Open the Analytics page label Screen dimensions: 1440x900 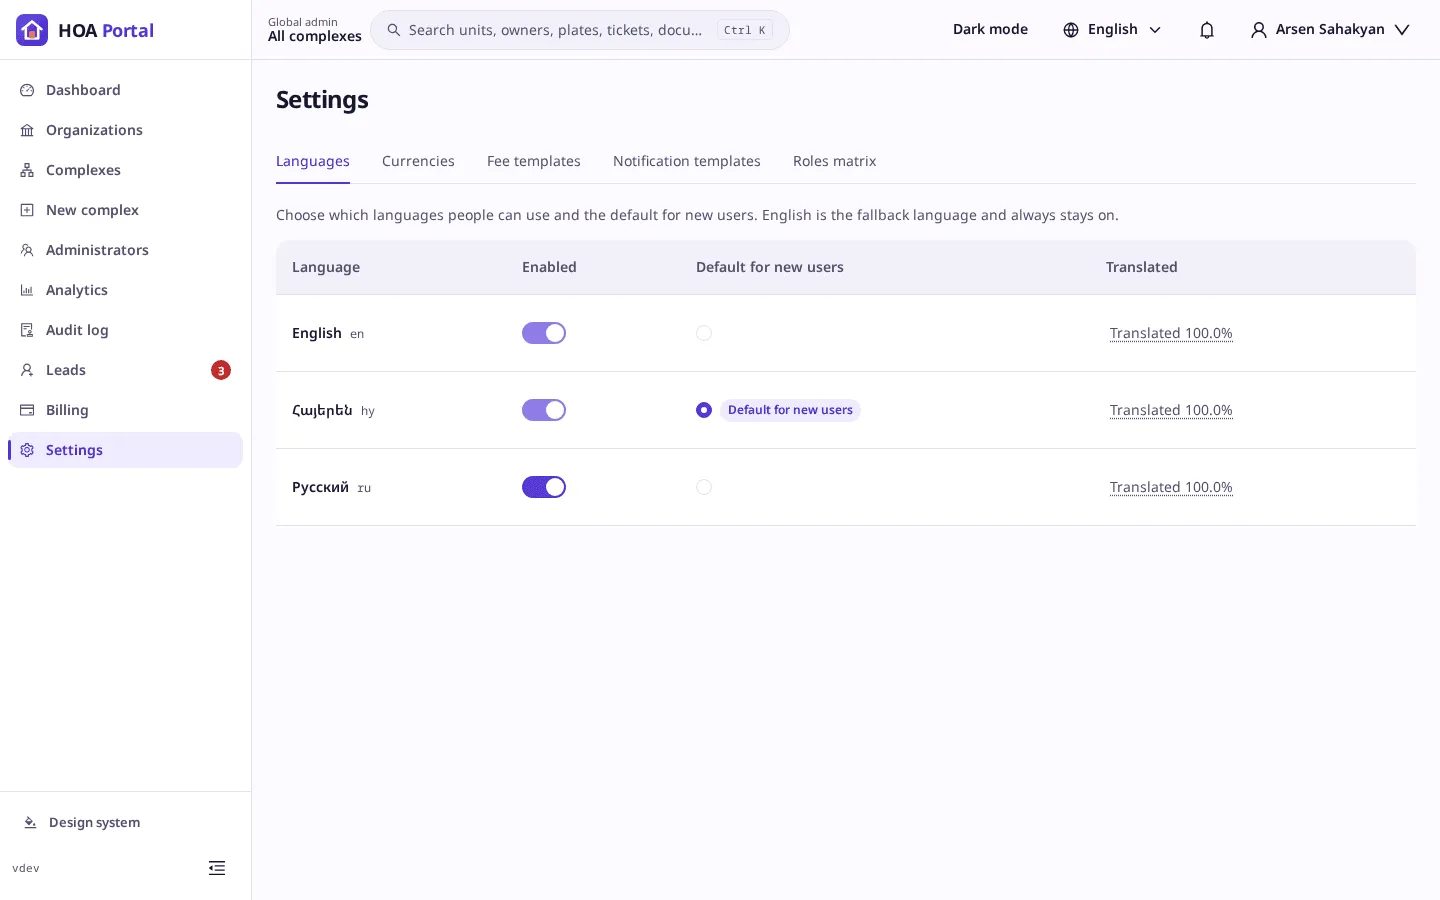pos(77,290)
